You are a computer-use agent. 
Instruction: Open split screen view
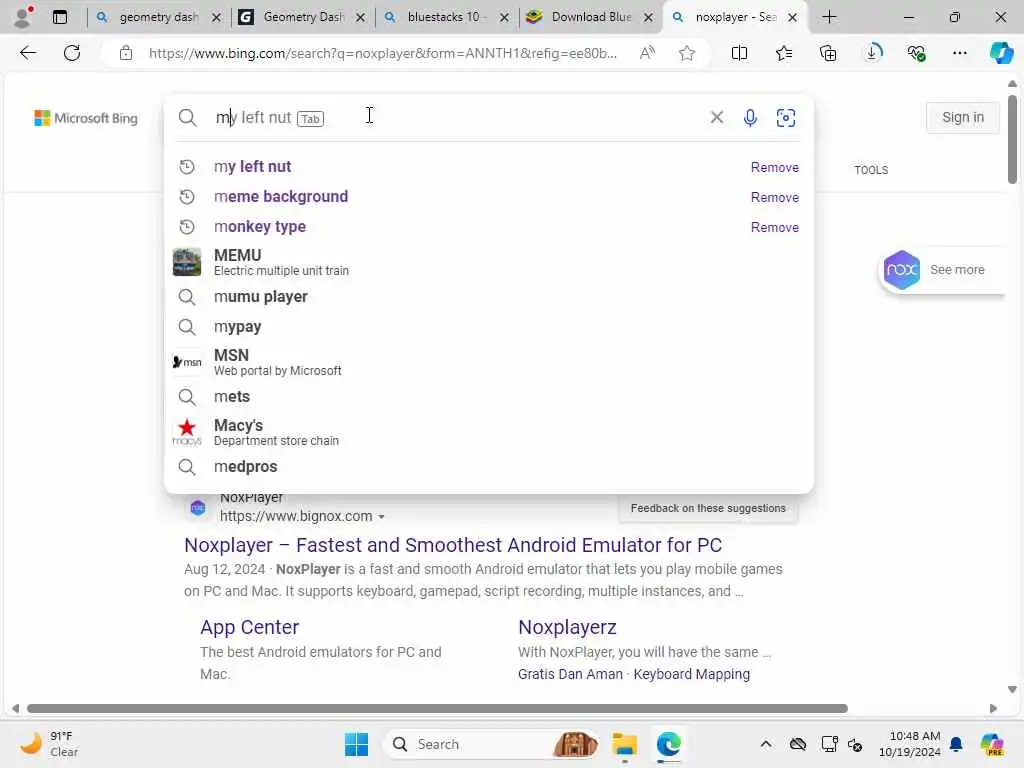[739, 53]
